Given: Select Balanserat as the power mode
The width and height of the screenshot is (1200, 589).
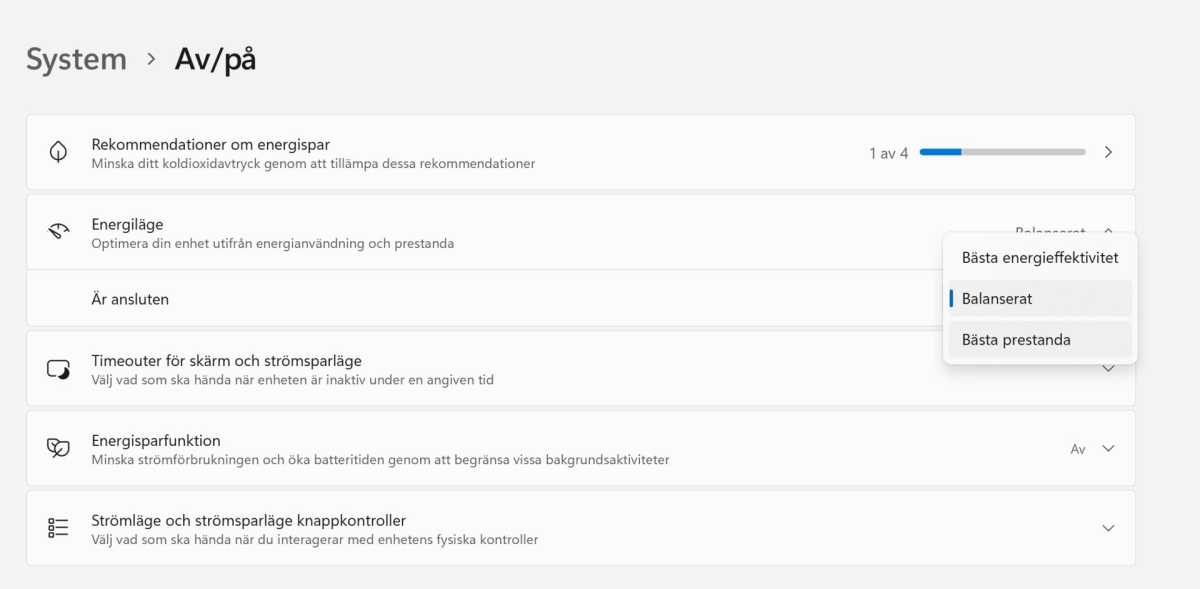Looking at the screenshot, I should 1039,298.
